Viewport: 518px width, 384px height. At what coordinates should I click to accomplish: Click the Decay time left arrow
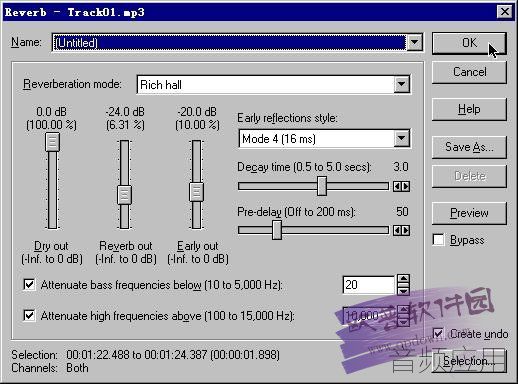click(x=397, y=186)
